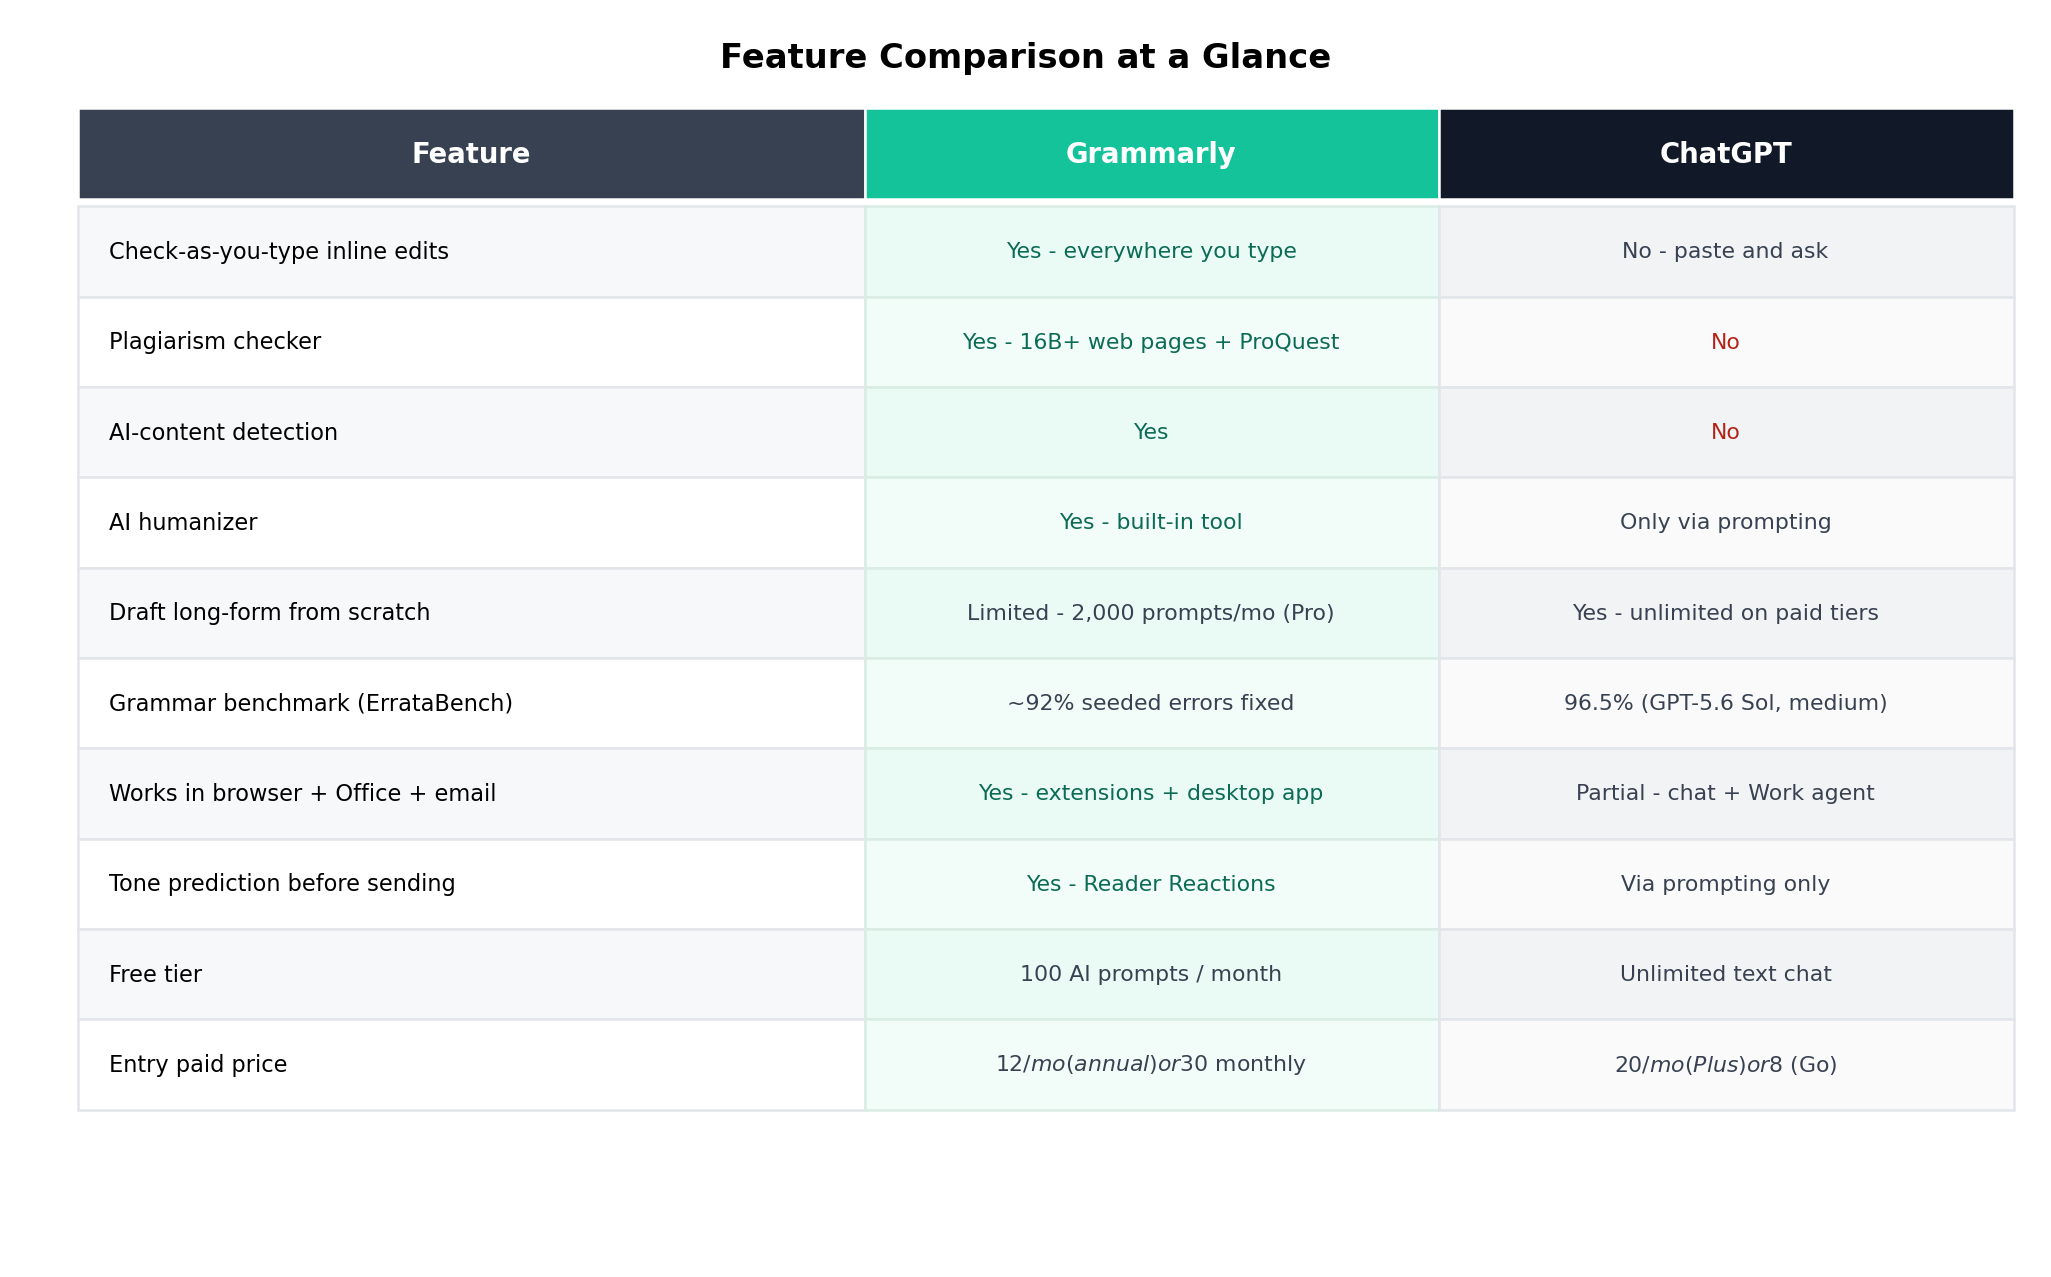Click 'Works in browser + Office + email'

click(302, 793)
